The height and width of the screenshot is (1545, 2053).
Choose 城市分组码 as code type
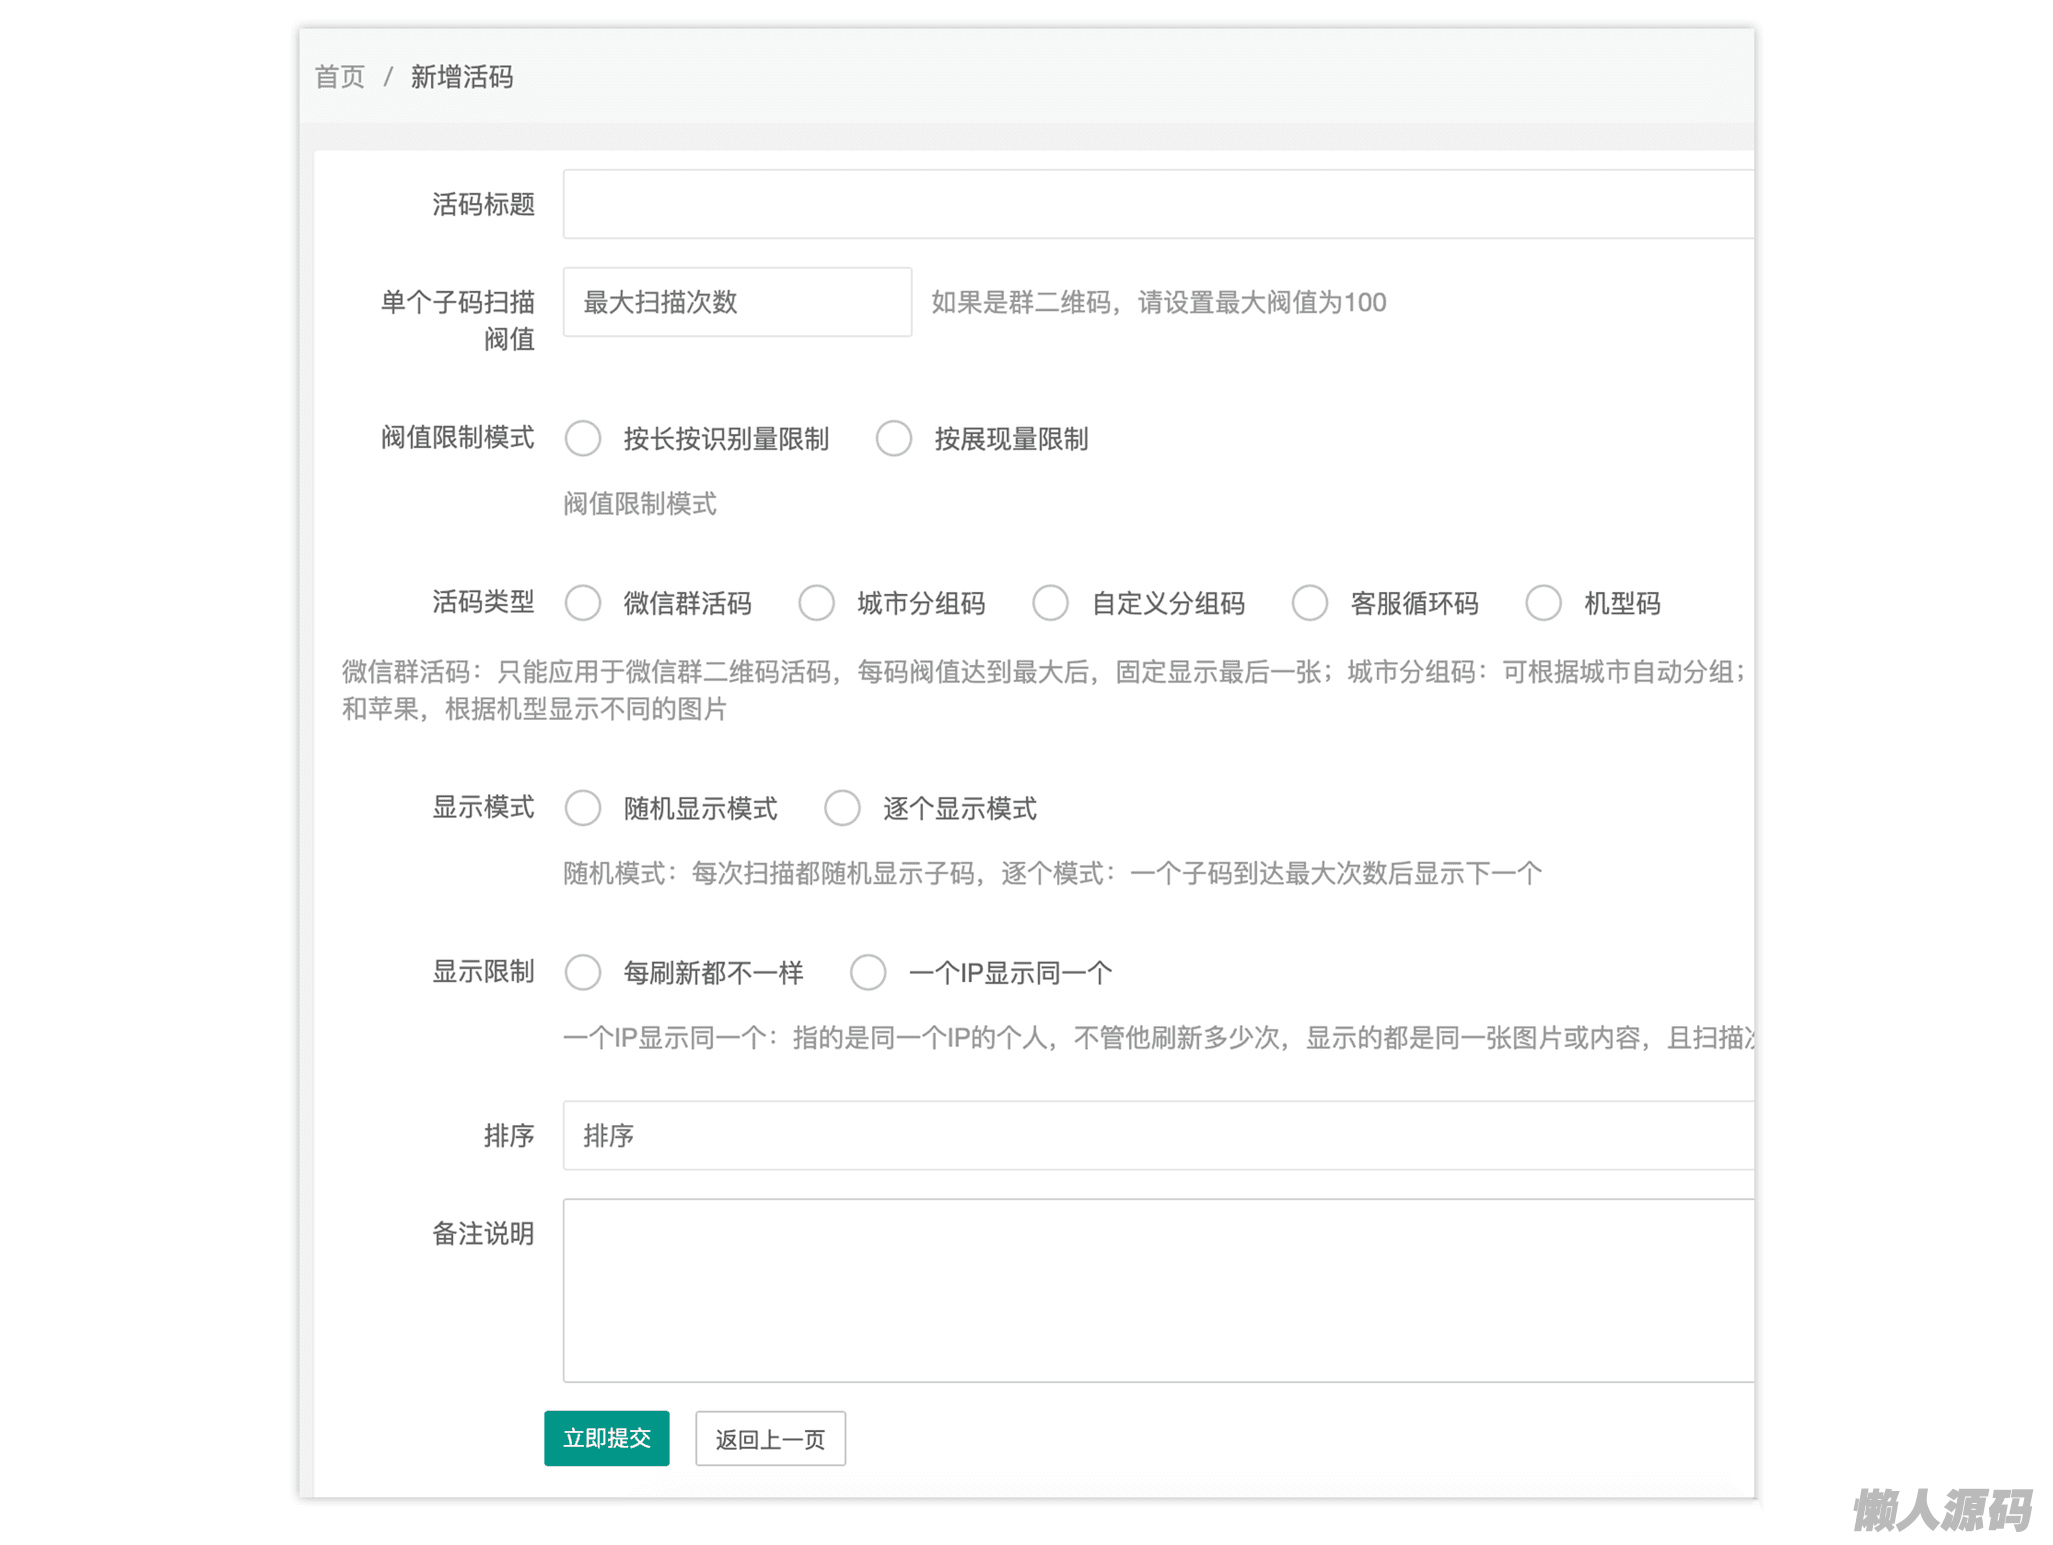click(x=816, y=603)
